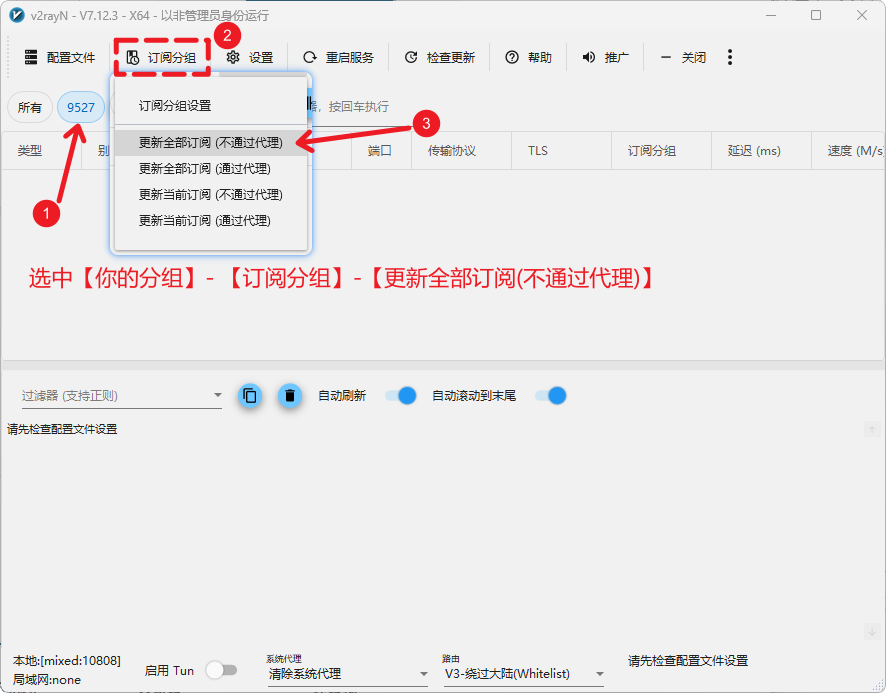Maximize the v2rayN window

[x=816, y=15]
